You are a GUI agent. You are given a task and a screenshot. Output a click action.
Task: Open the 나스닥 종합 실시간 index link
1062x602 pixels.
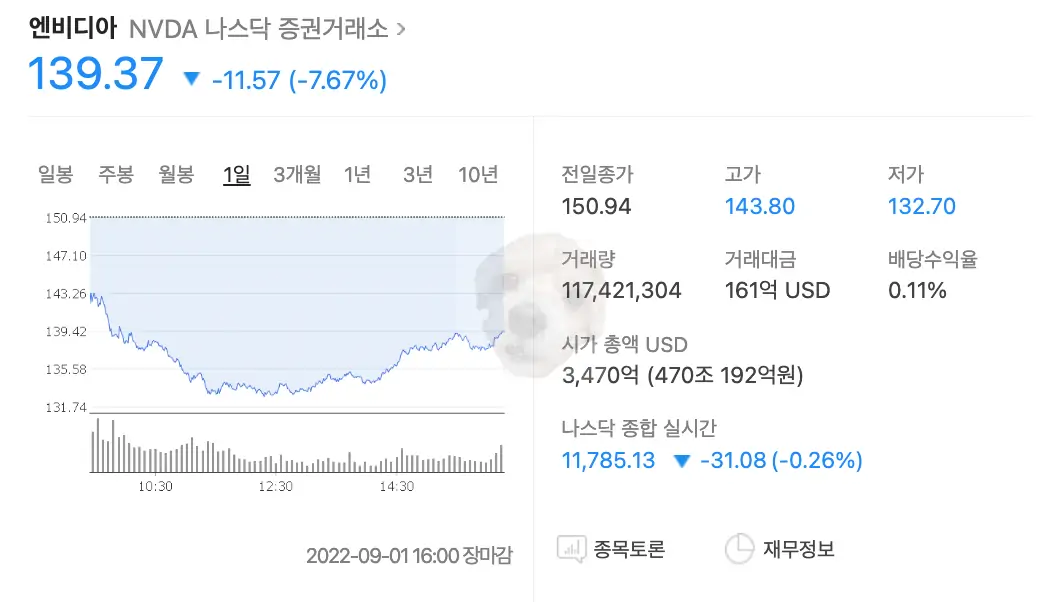pos(608,461)
